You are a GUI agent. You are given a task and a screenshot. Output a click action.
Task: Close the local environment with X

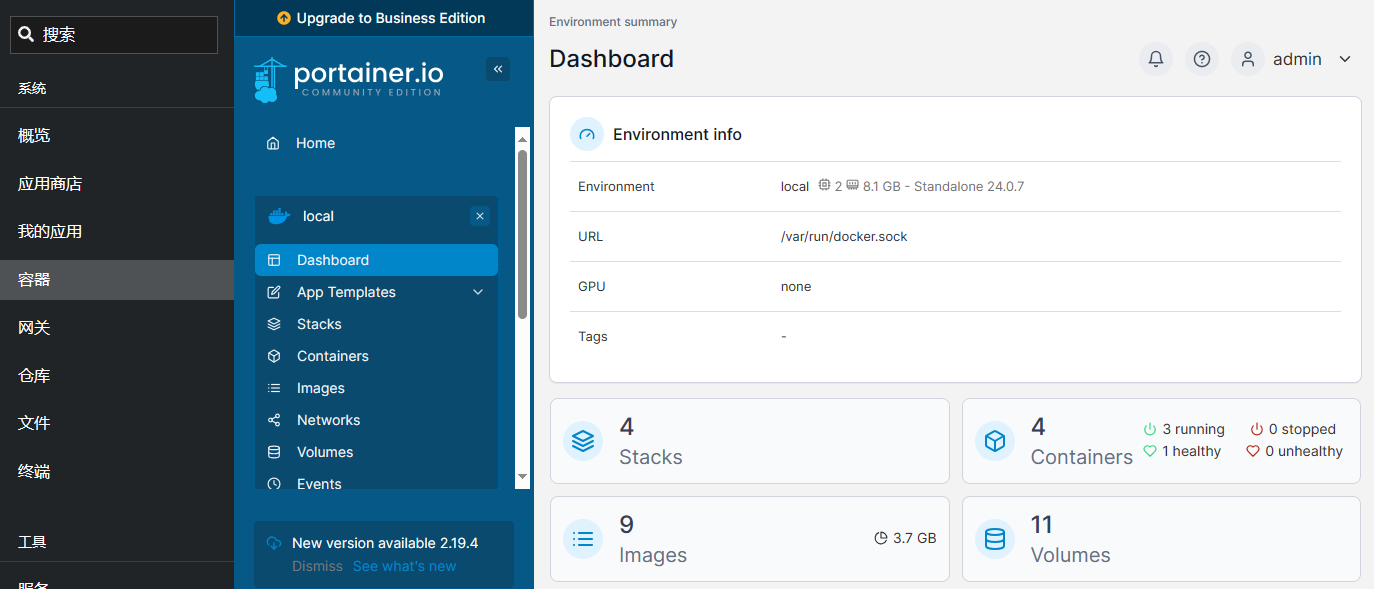point(480,216)
